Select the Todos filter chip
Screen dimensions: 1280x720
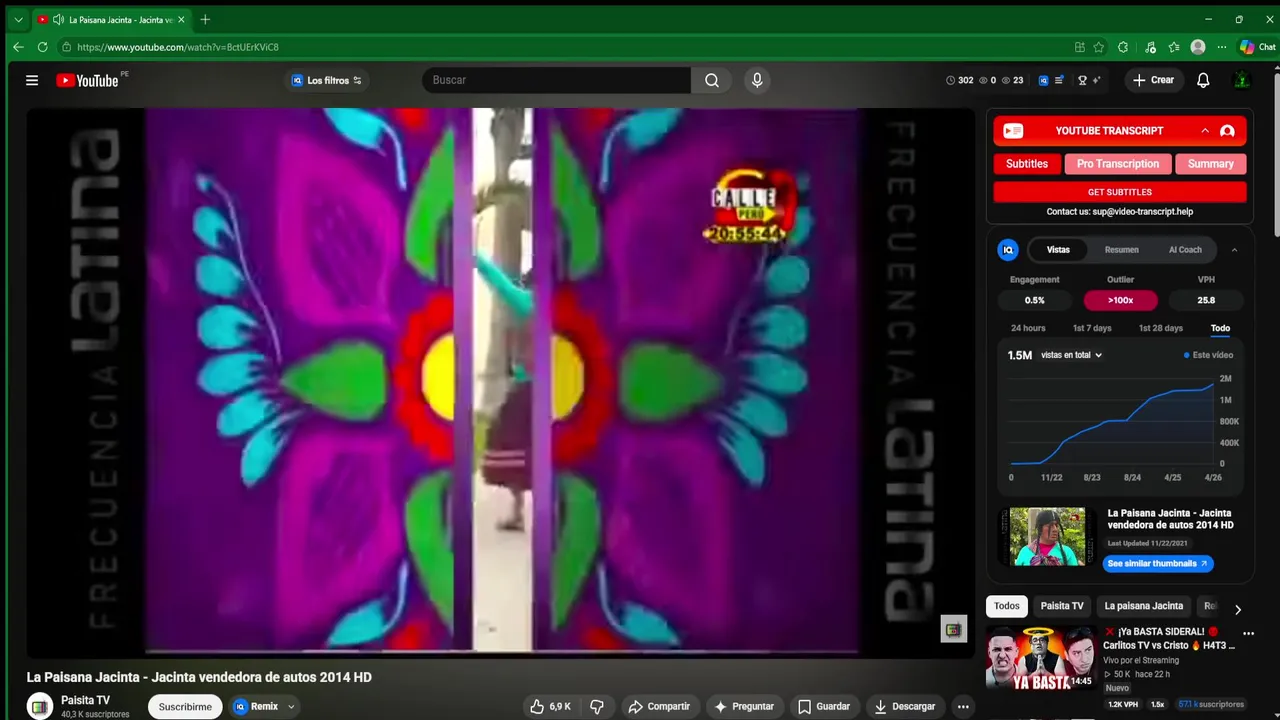tap(1007, 606)
